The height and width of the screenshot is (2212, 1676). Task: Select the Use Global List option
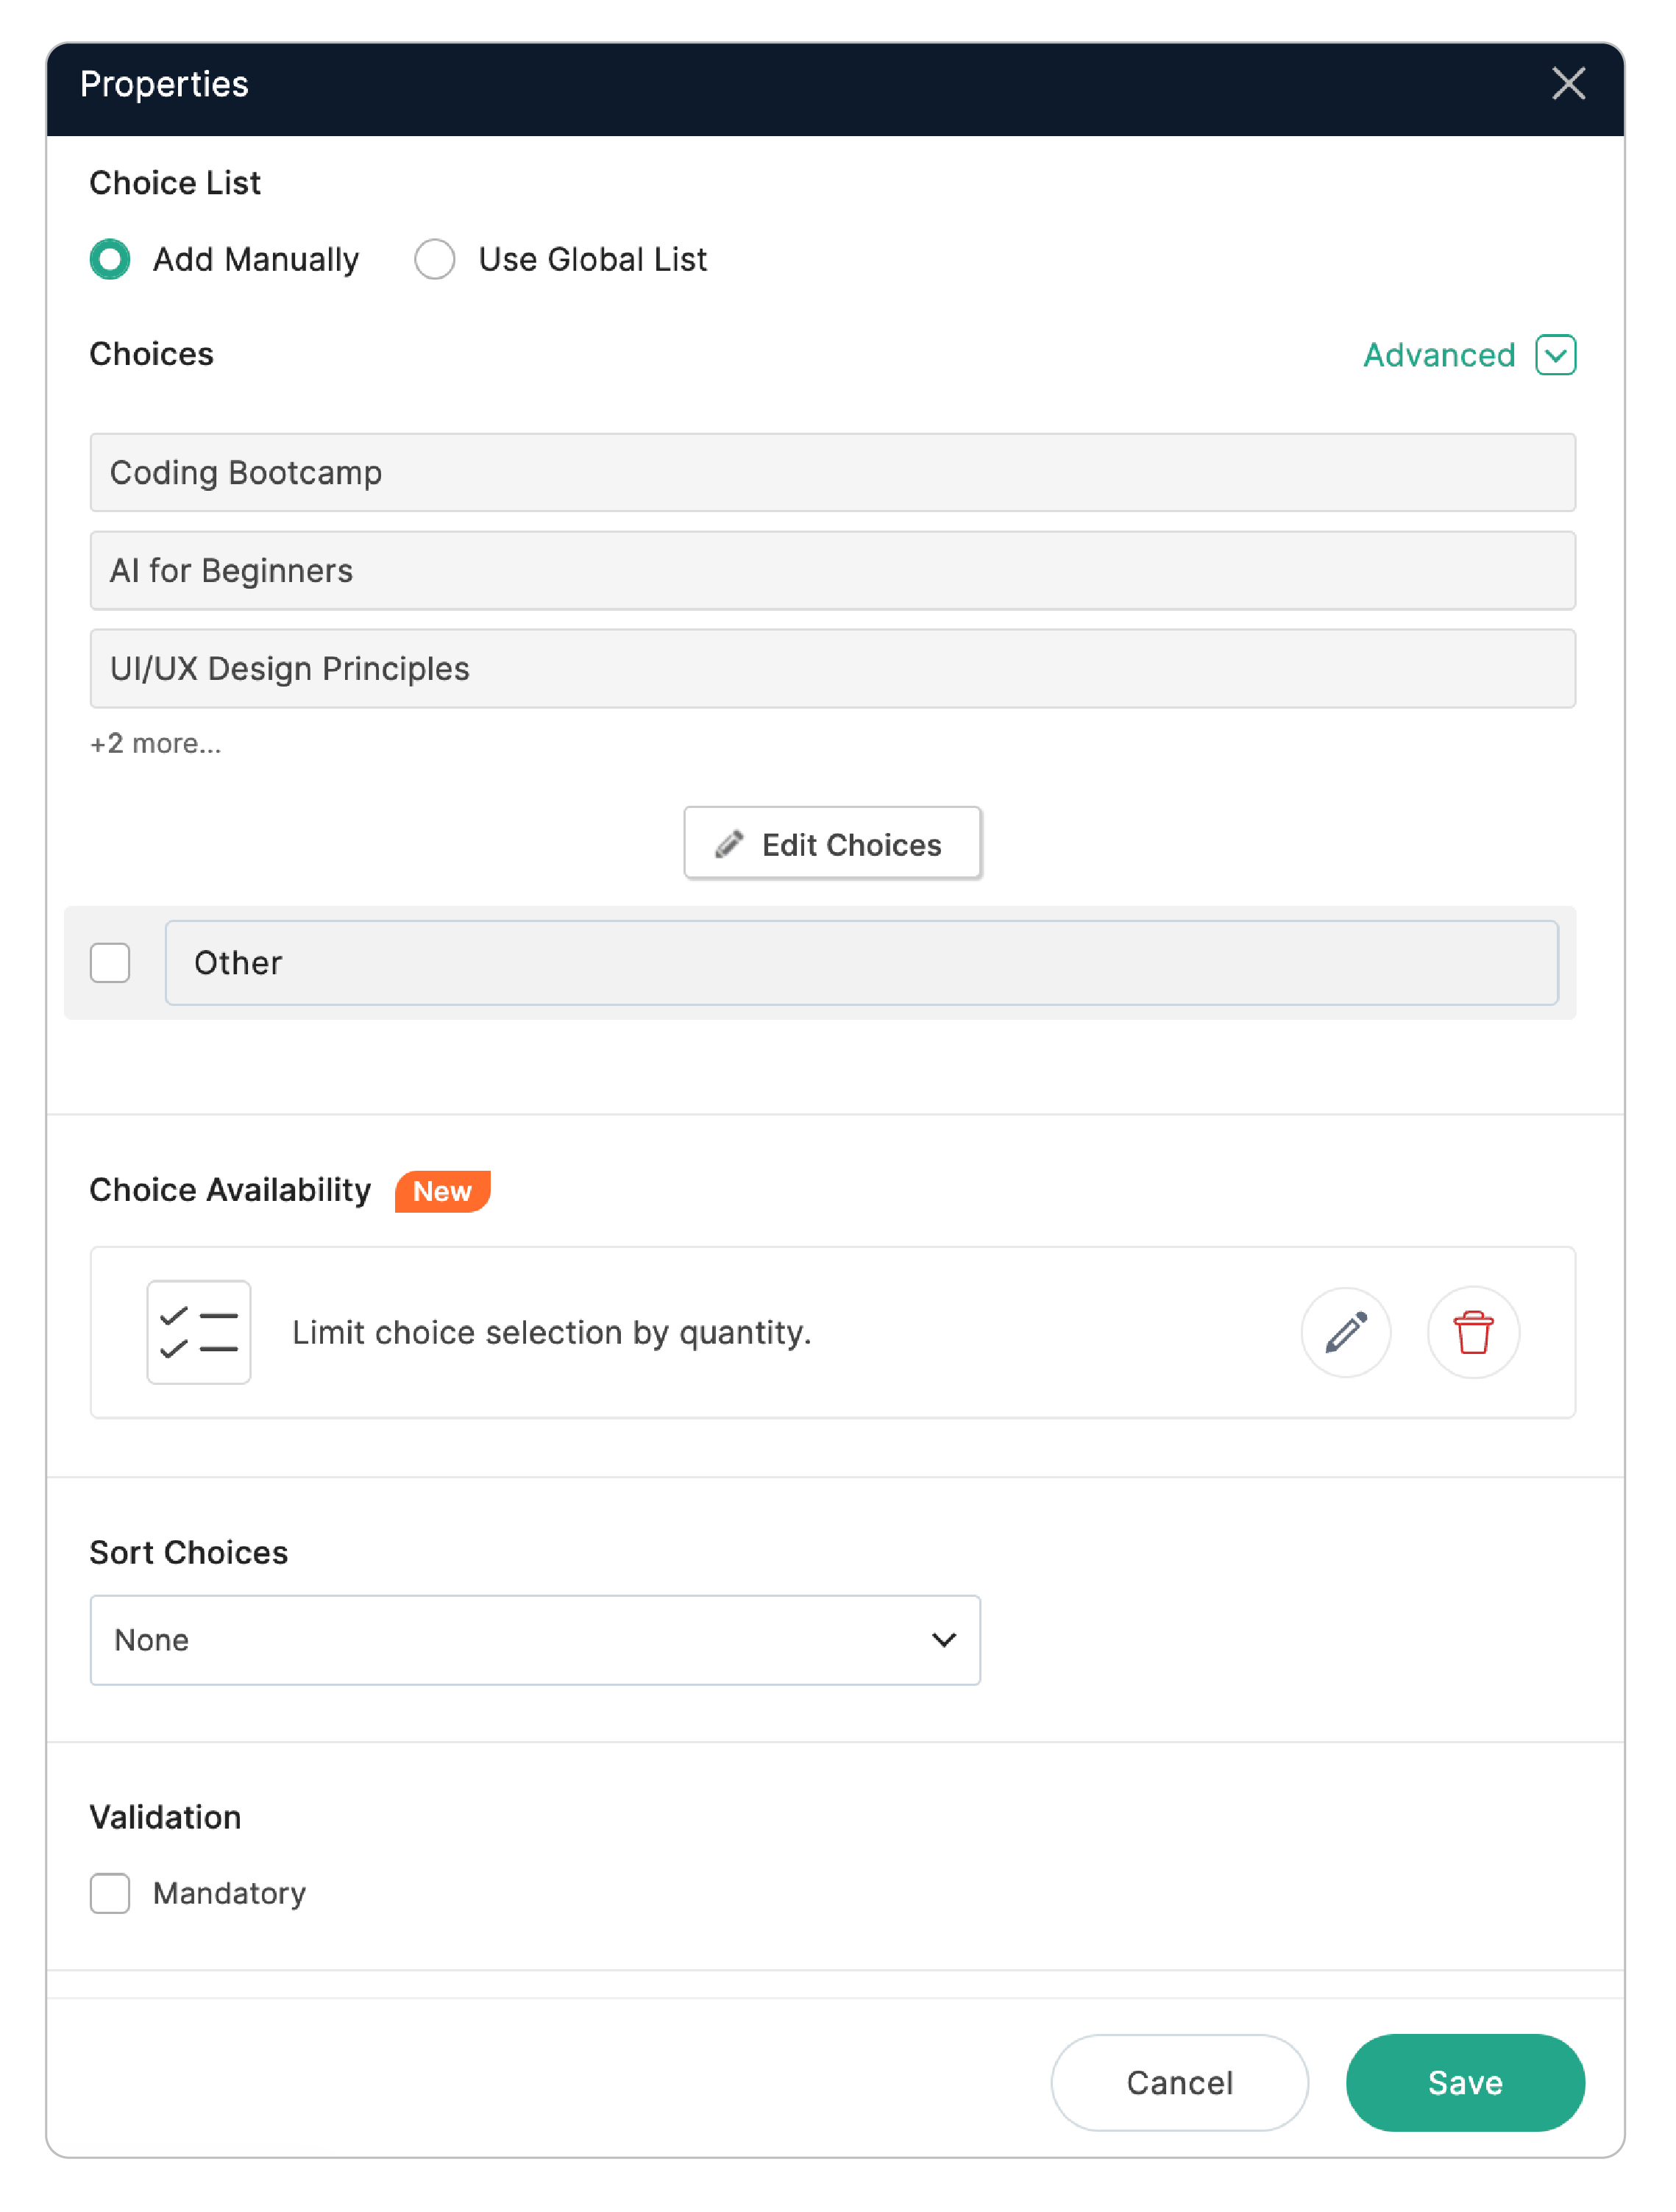(435, 259)
